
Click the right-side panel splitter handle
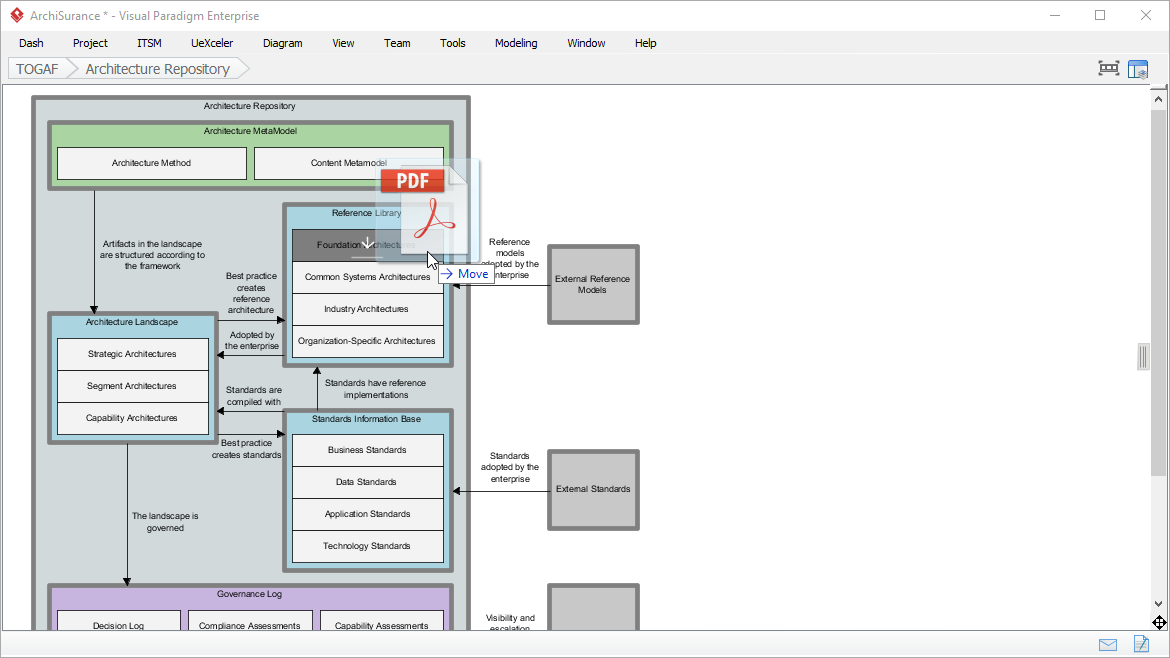pyautogui.click(x=1143, y=357)
